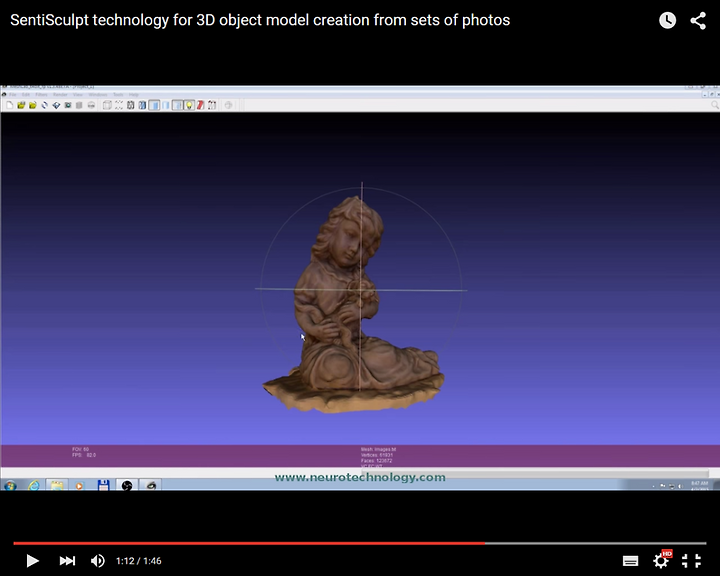Toggle Wireframe render mode
Screen dimensions: 720x576
pos(130,105)
